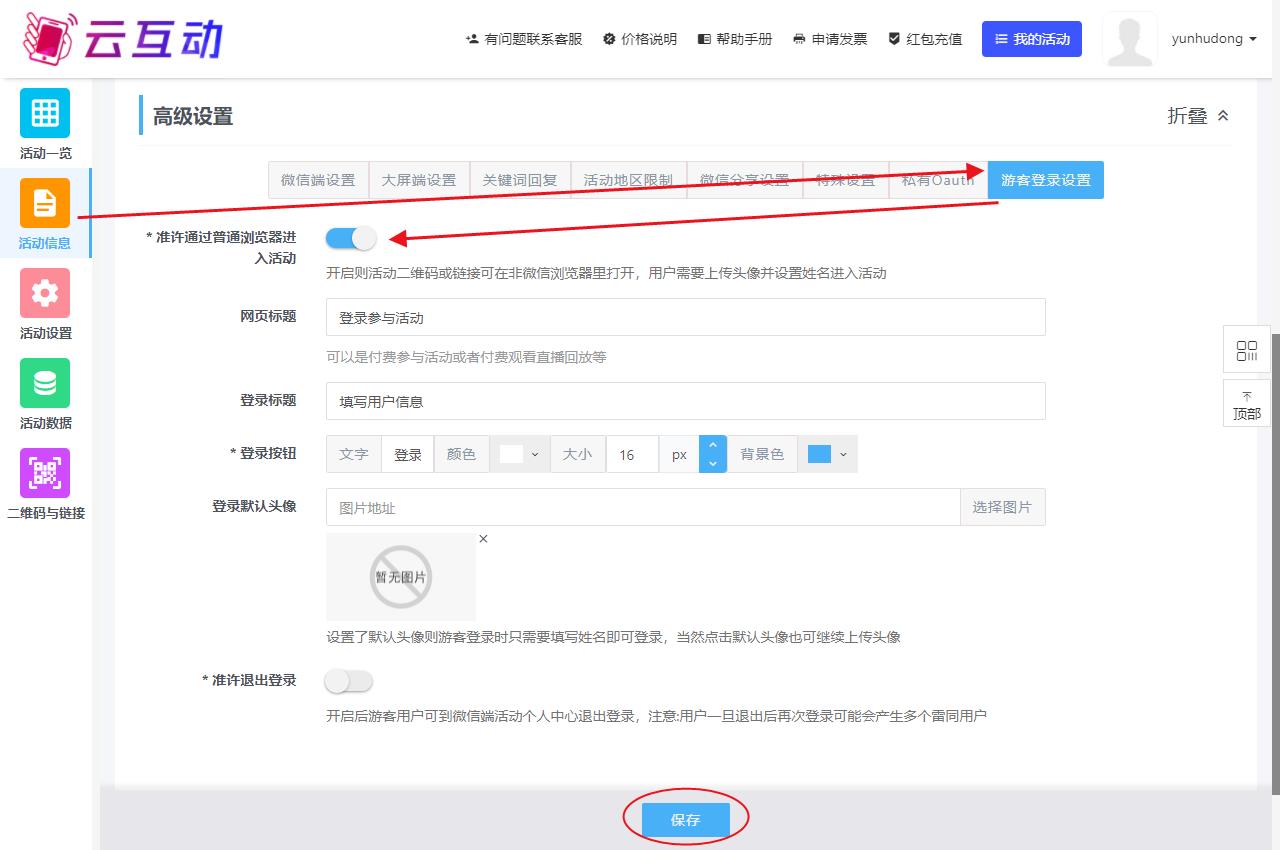The width and height of the screenshot is (1280, 850).
Task: Enable the 准许退出登录 switch
Action: tap(348, 681)
